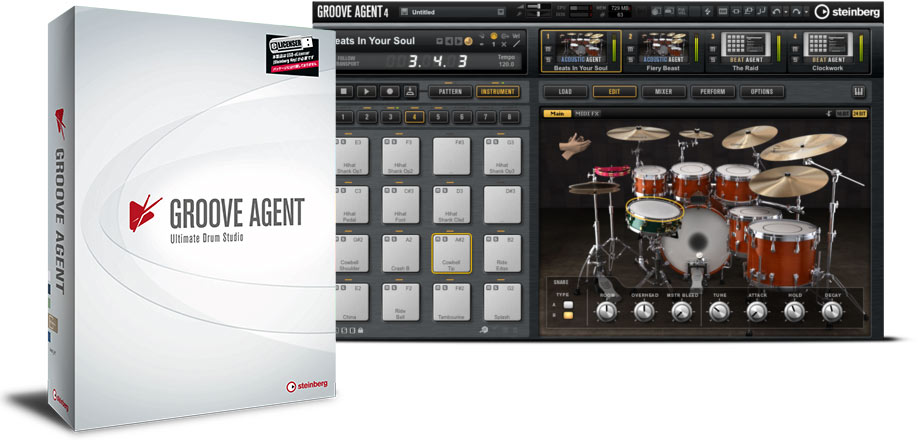Select the 16 BIT quality option
This screenshot has width=920, height=440.
[843, 113]
